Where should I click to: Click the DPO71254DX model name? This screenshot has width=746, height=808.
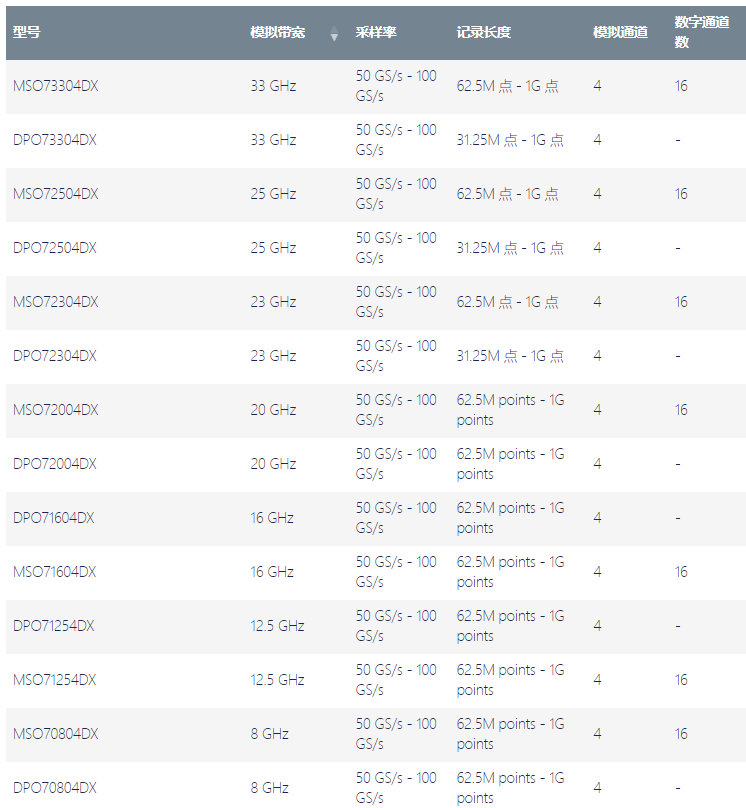coord(54,626)
